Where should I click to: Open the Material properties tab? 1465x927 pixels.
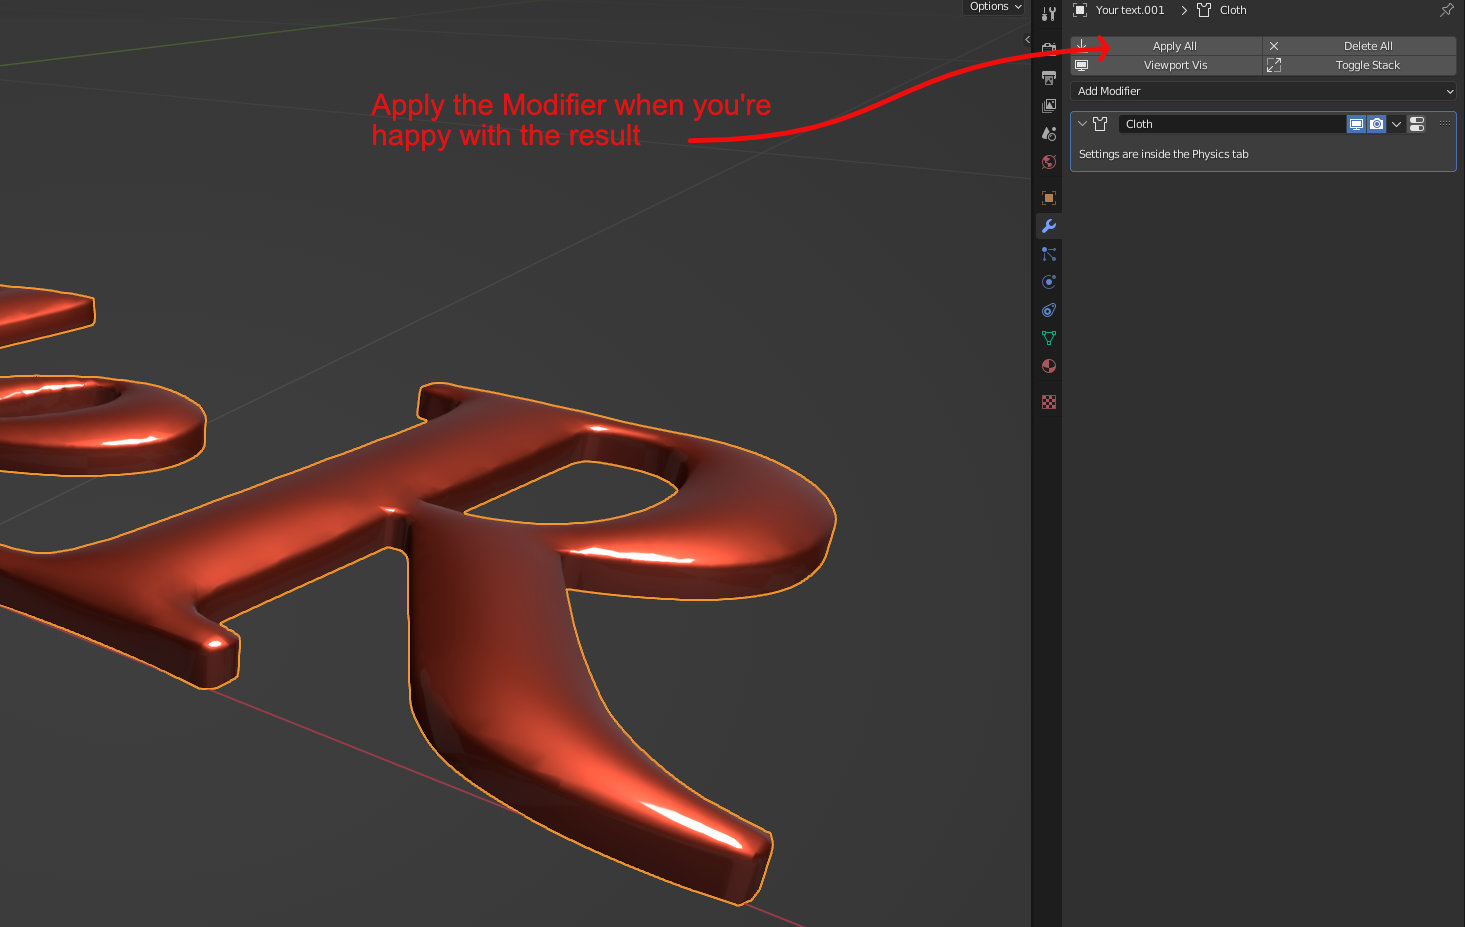(1048, 366)
